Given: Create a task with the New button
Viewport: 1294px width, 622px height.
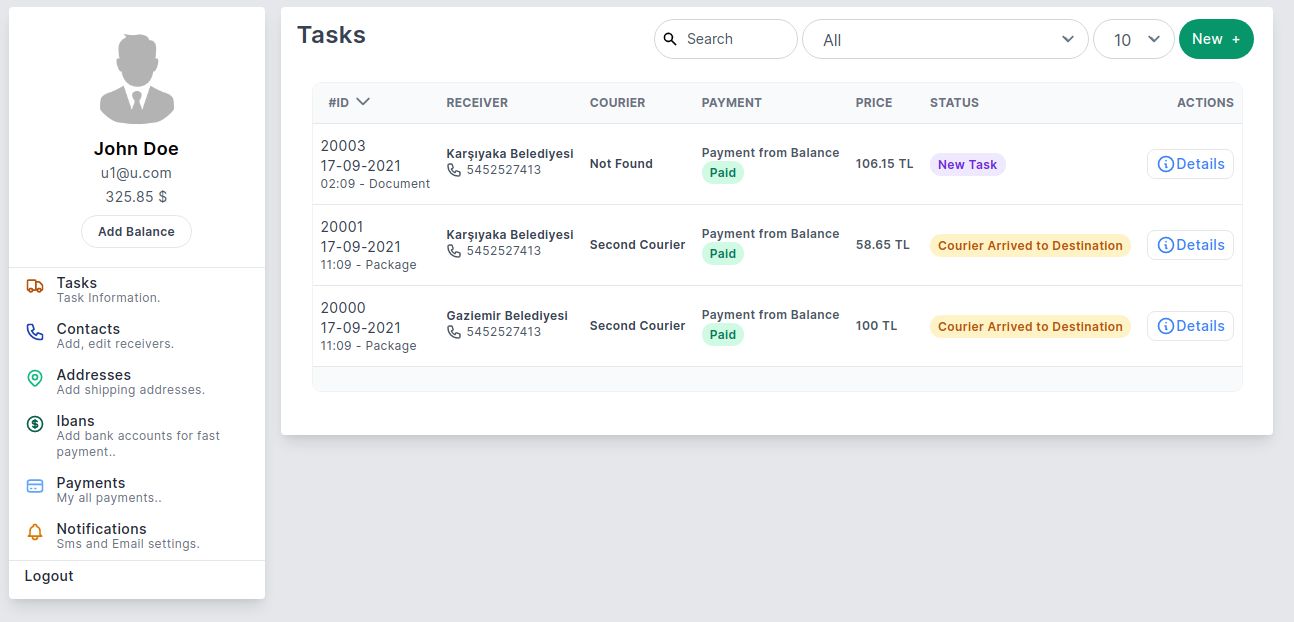Looking at the screenshot, I should 1216,39.
